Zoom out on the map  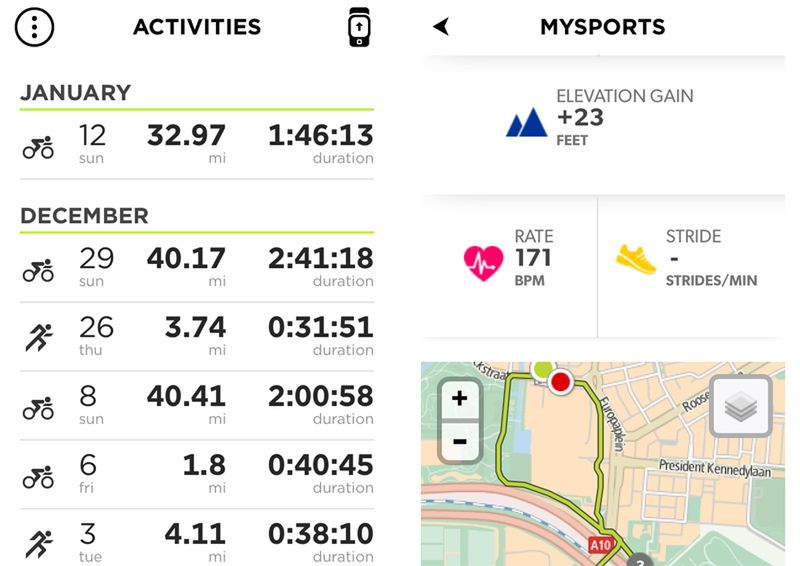click(x=459, y=440)
